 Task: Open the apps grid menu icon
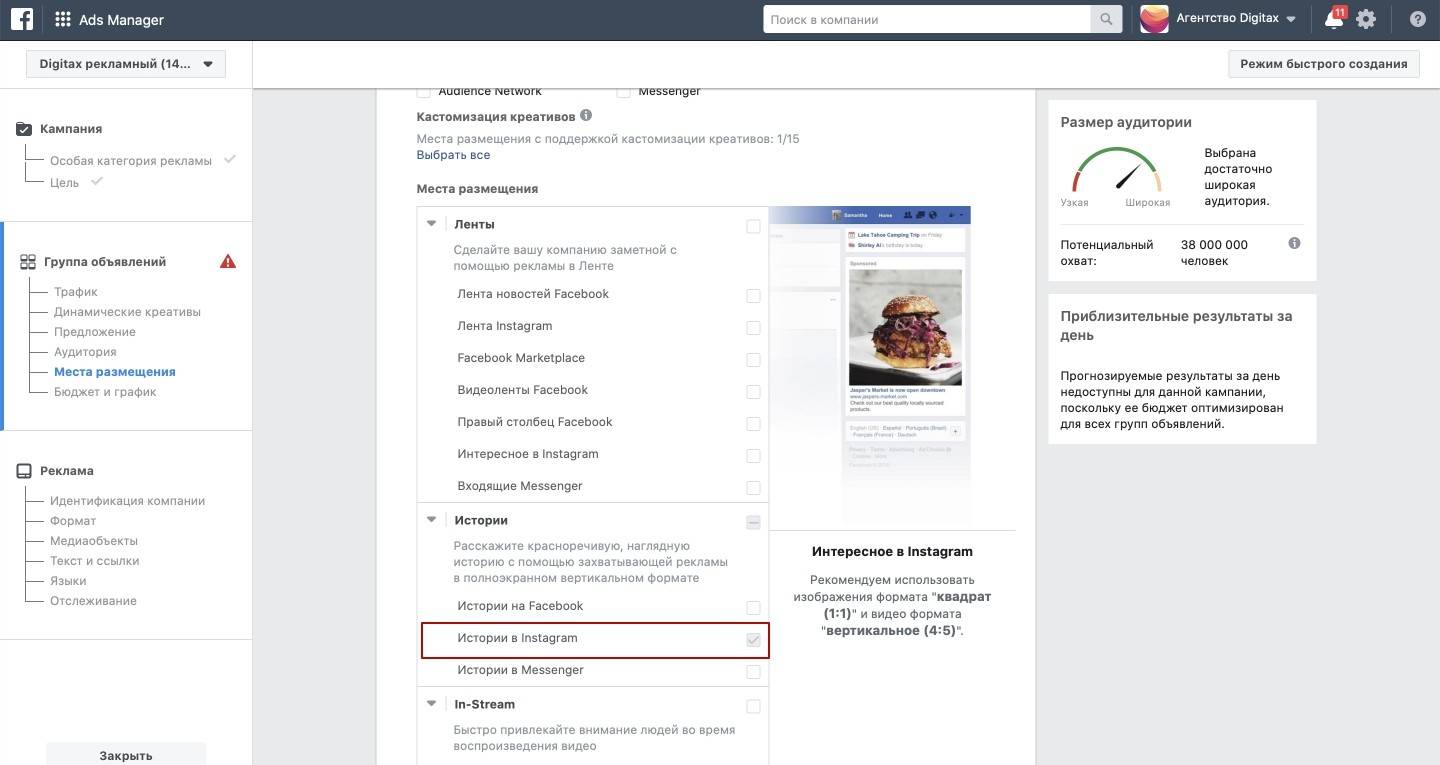point(62,20)
